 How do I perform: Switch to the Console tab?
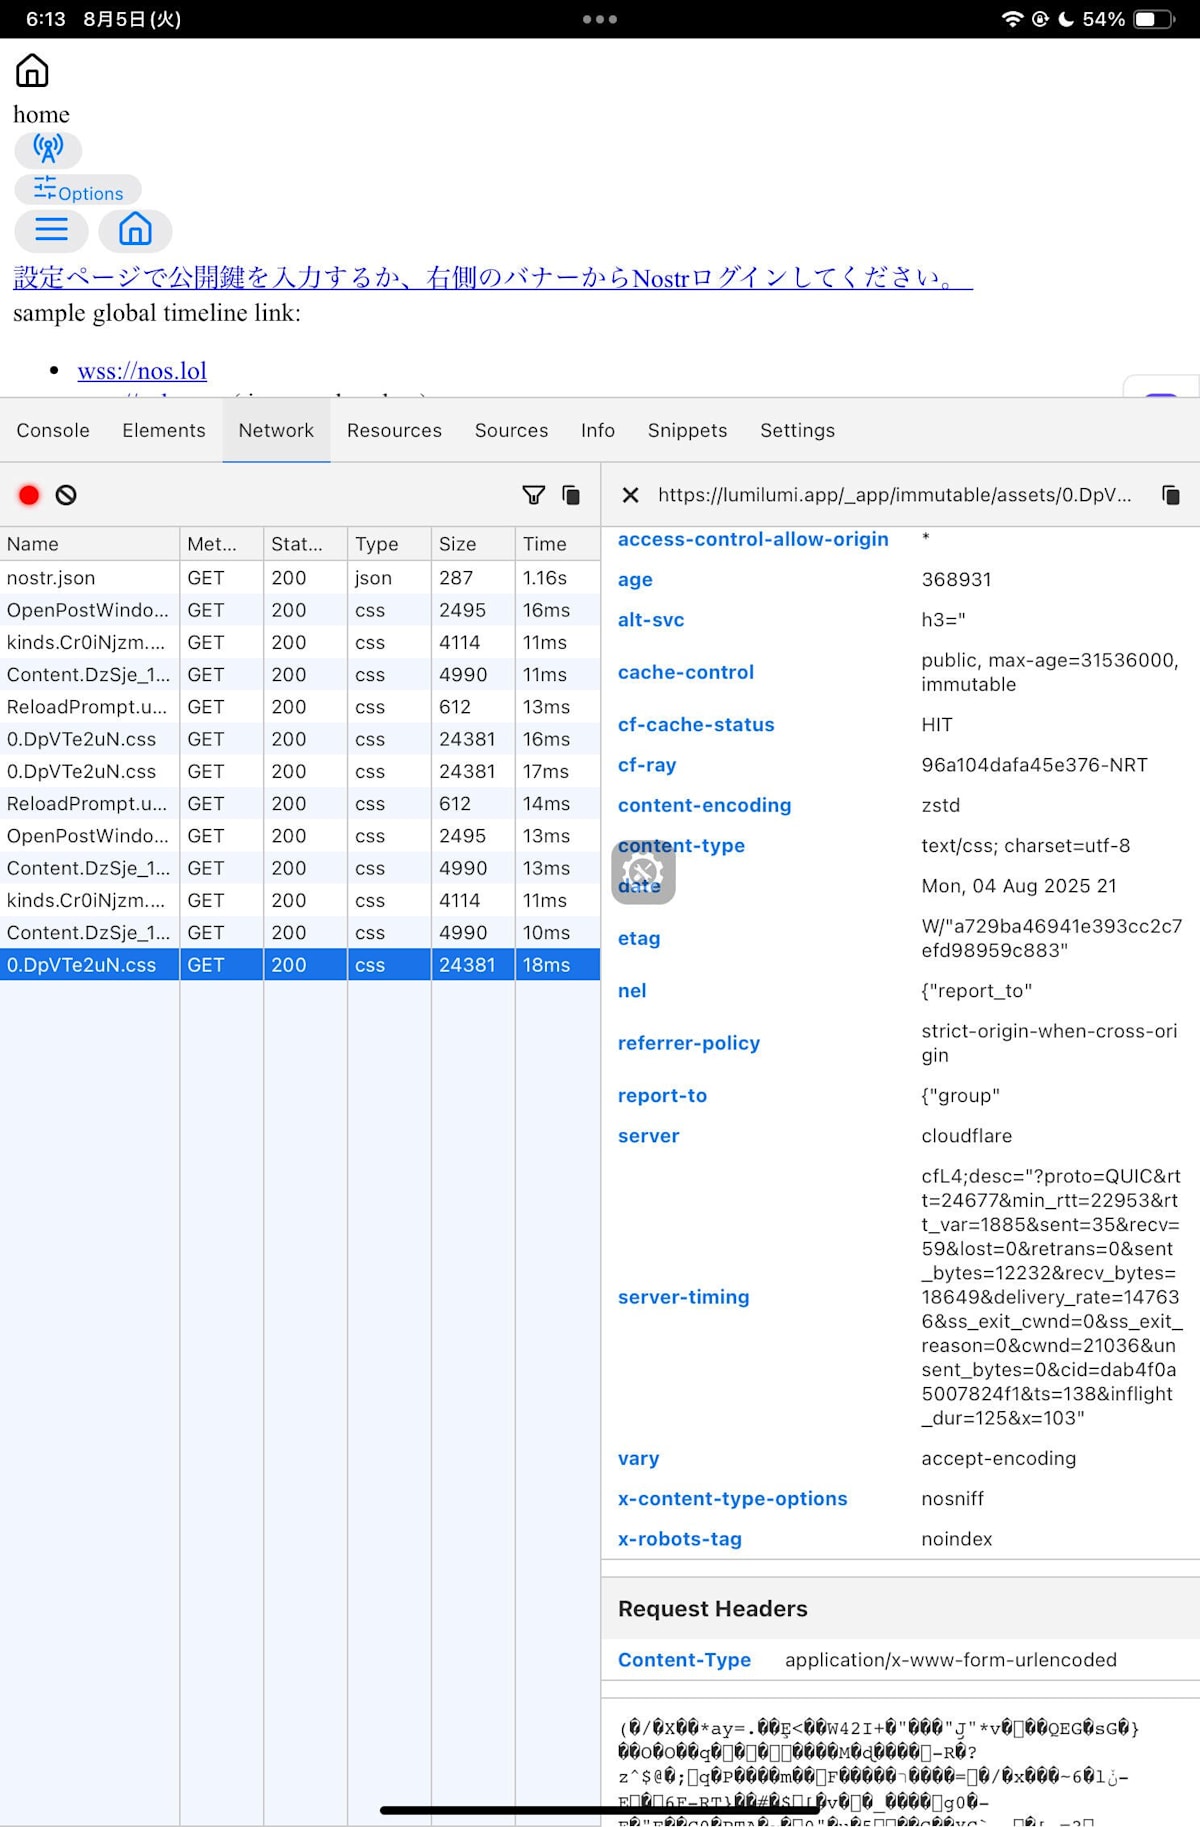click(53, 430)
